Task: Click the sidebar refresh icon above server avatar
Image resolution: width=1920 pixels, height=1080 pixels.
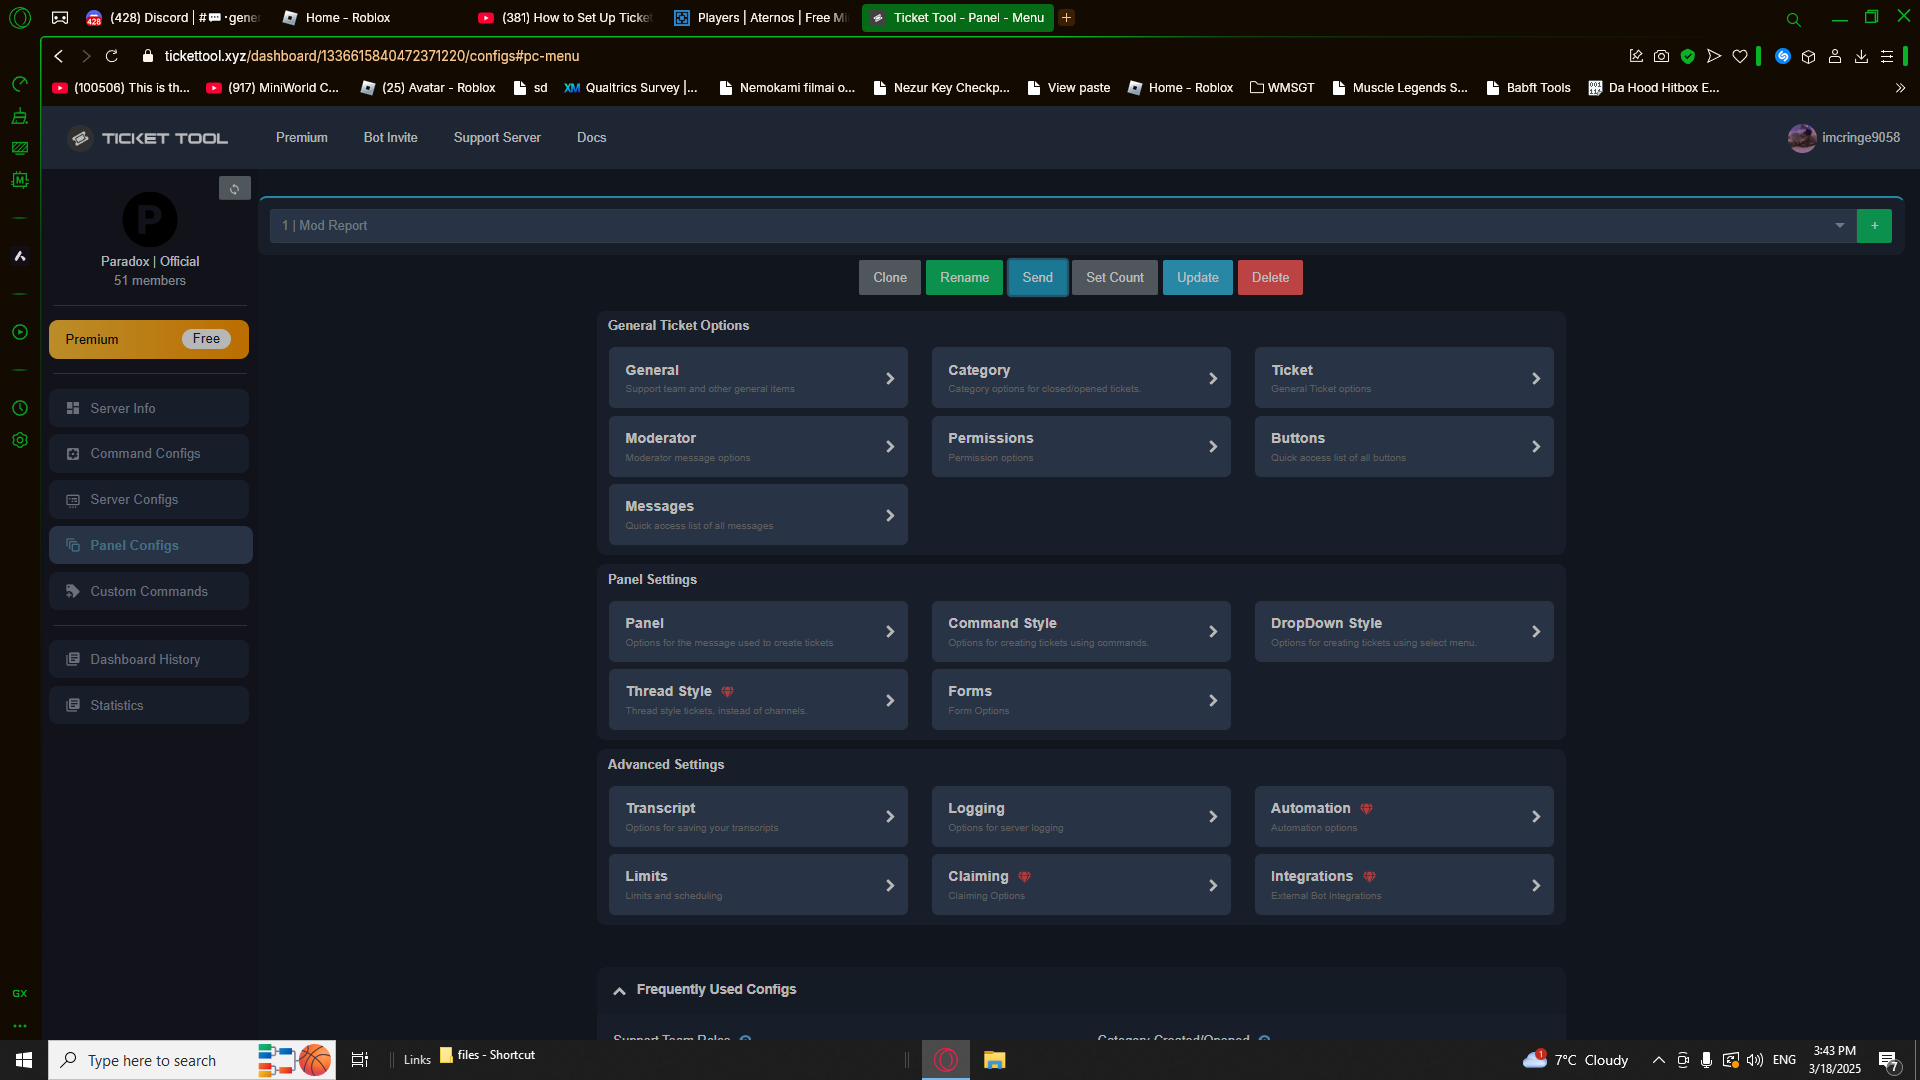Action: [x=235, y=188]
